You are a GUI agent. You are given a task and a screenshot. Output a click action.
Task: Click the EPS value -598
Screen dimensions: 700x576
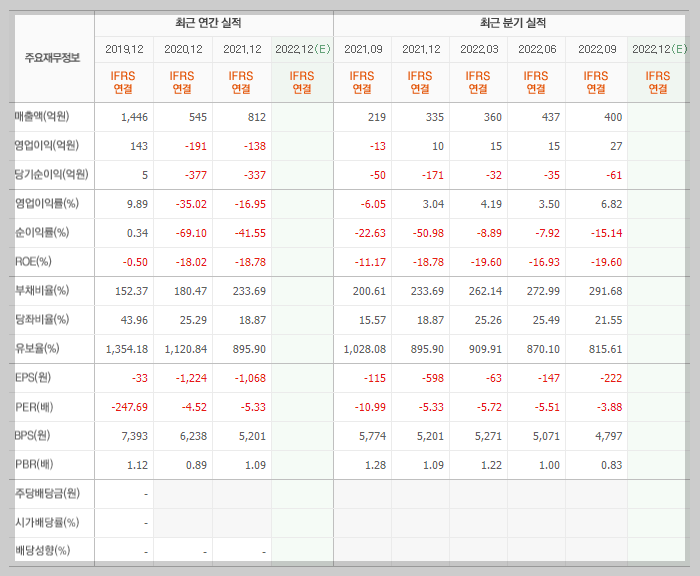click(433, 379)
